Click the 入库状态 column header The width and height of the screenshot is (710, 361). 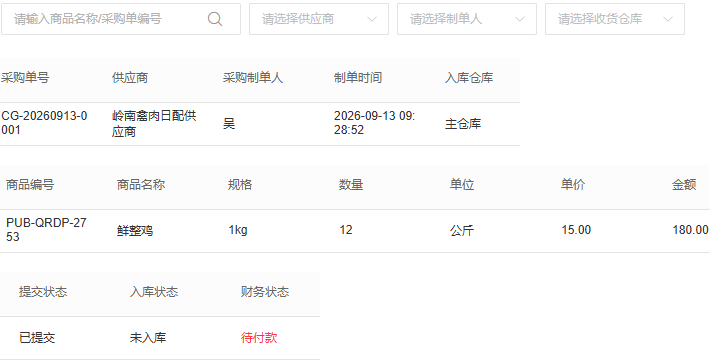click(154, 292)
